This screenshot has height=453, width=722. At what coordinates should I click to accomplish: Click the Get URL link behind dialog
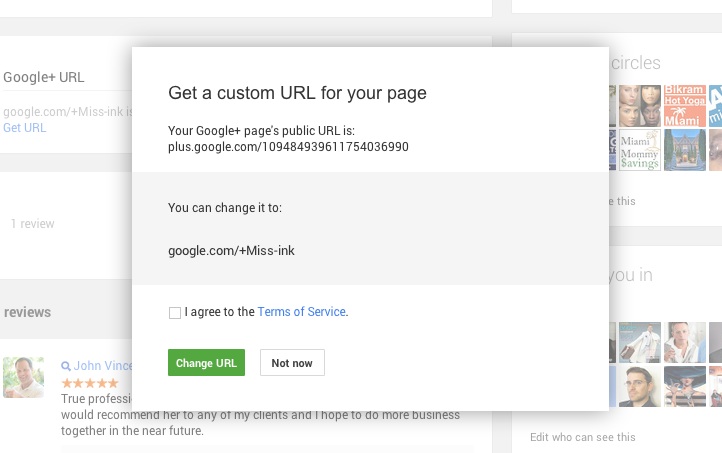[x=24, y=128]
